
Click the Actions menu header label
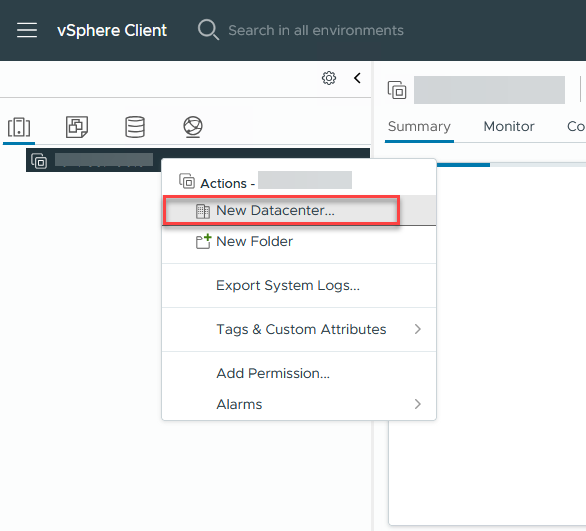pyautogui.click(x=227, y=183)
